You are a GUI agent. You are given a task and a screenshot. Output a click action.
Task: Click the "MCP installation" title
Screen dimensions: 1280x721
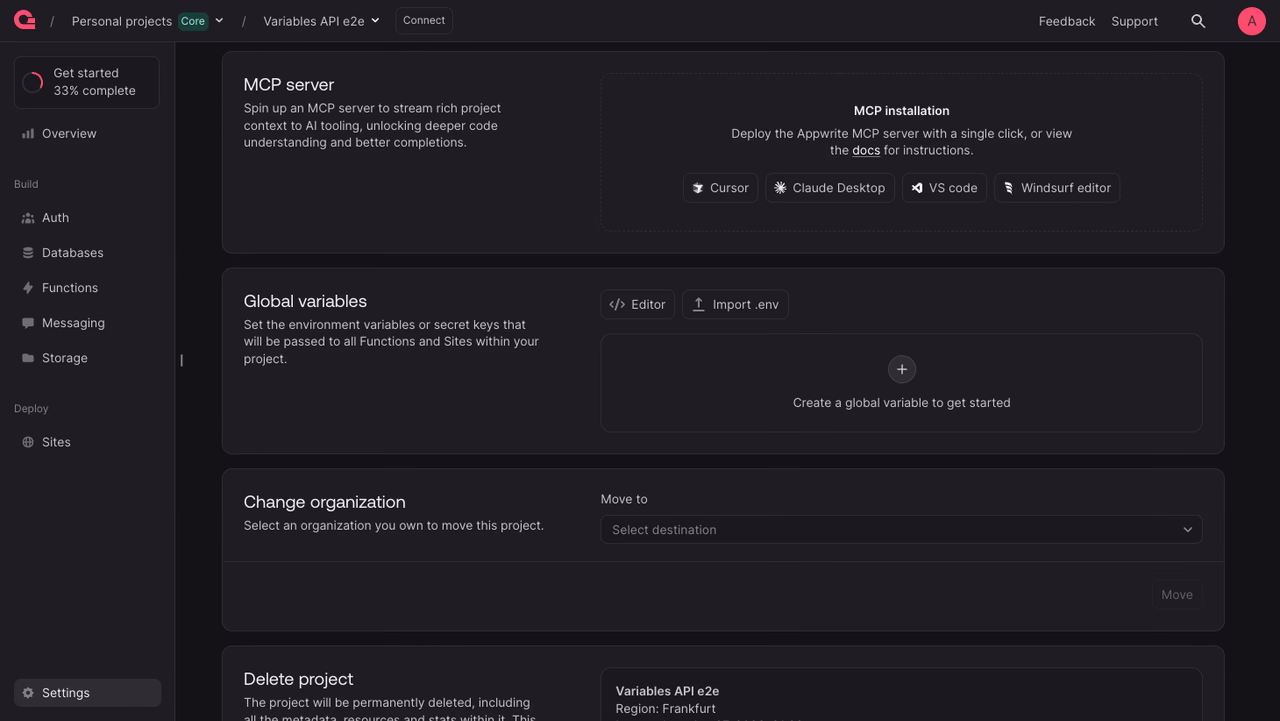coord(902,111)
